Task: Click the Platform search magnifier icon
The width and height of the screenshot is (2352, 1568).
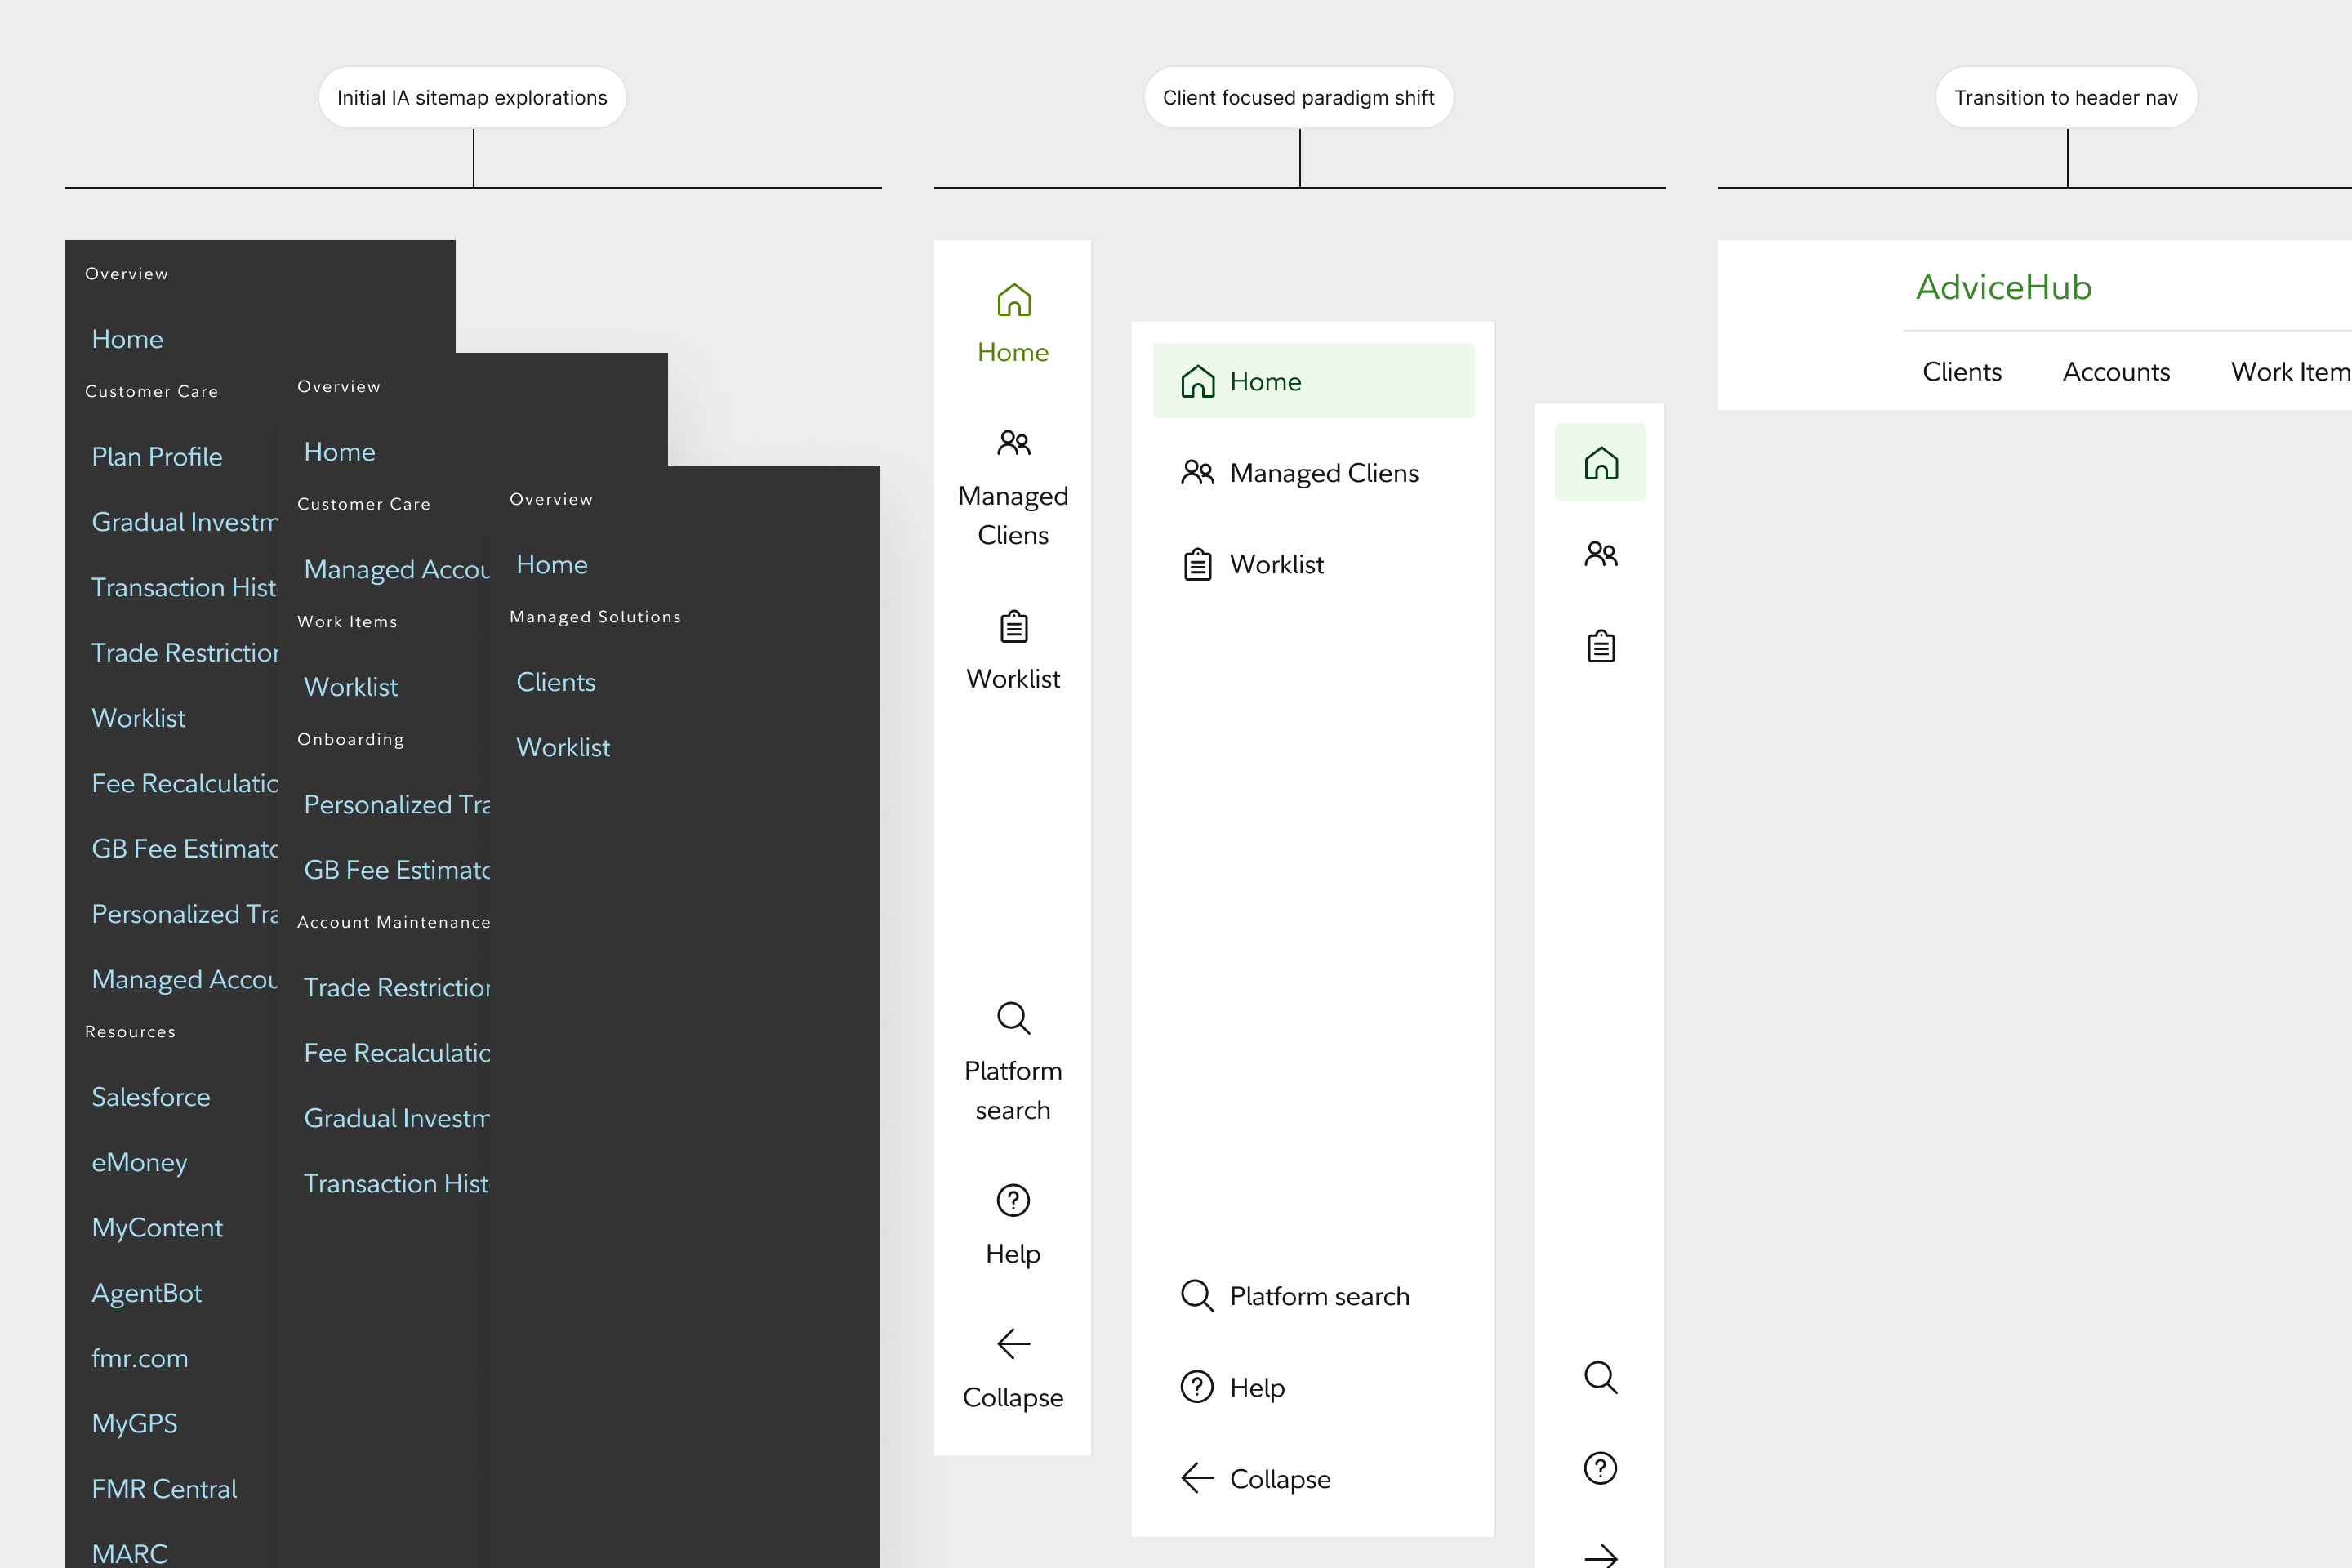Action: (x=1013, y=1017)
